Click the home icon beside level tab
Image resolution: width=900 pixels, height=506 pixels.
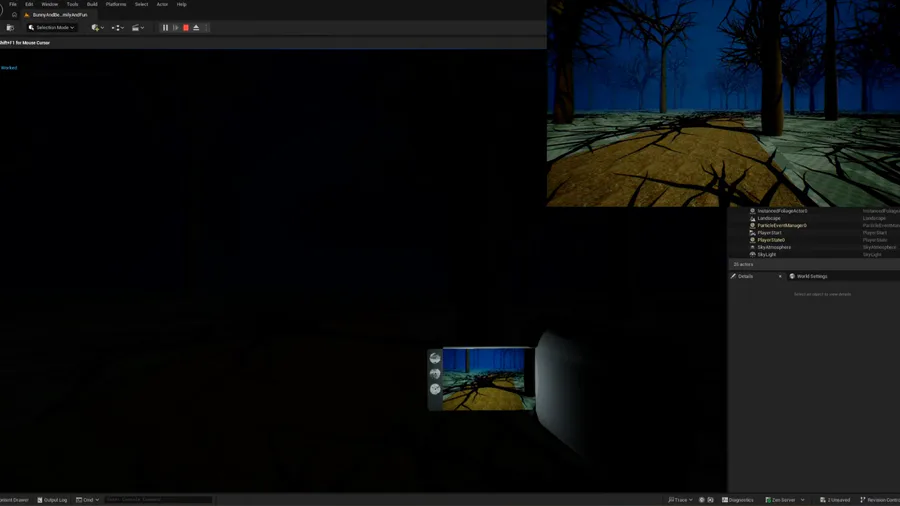coord(14,15)
